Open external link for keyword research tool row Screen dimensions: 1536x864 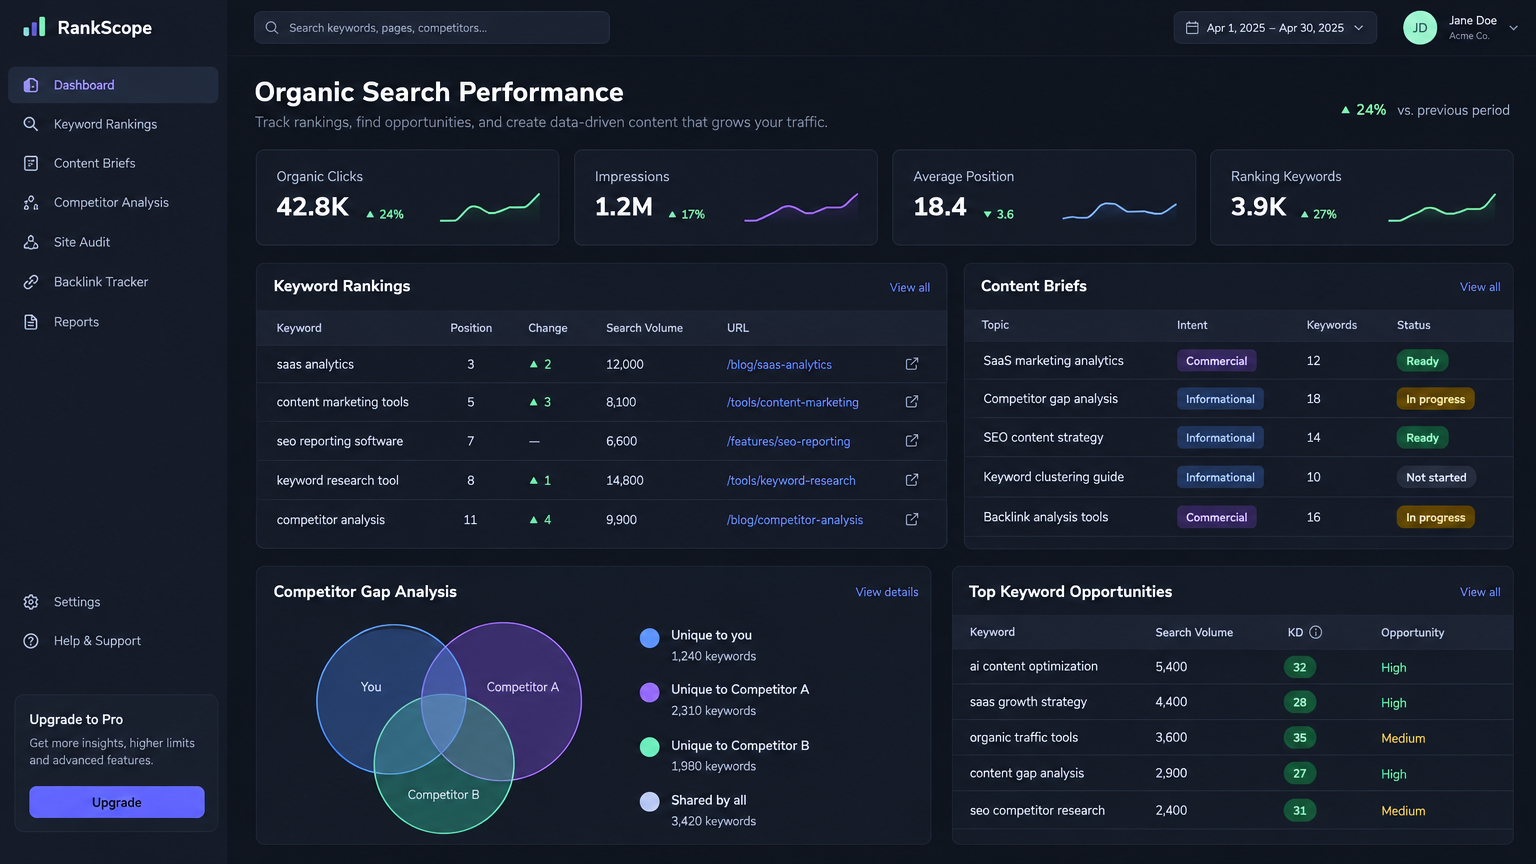[912, 480]
